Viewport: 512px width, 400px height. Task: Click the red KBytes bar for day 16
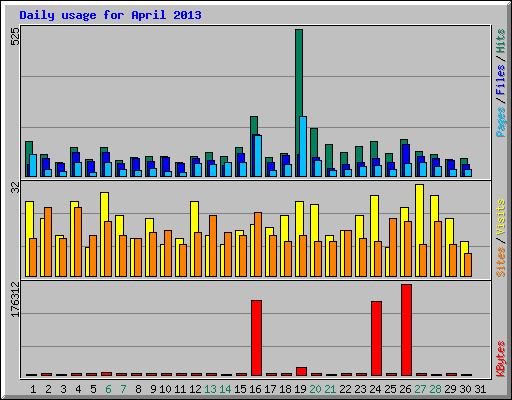click(256, 338)
